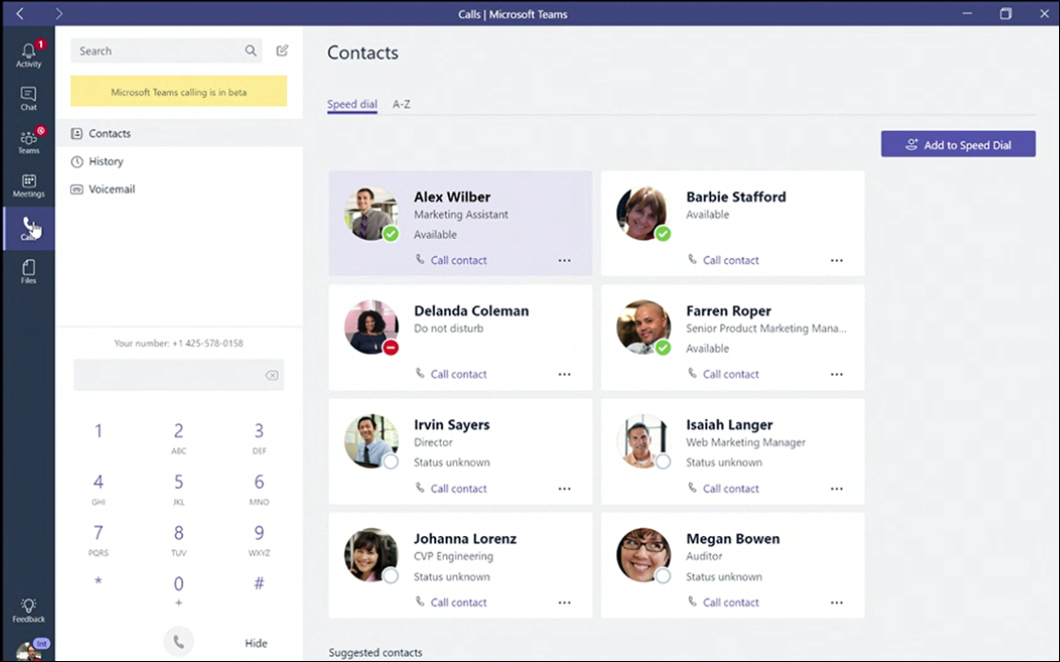Open the Feedback lightbulb icon
This screenshot has width=1060, height=662.
(28, 610)
